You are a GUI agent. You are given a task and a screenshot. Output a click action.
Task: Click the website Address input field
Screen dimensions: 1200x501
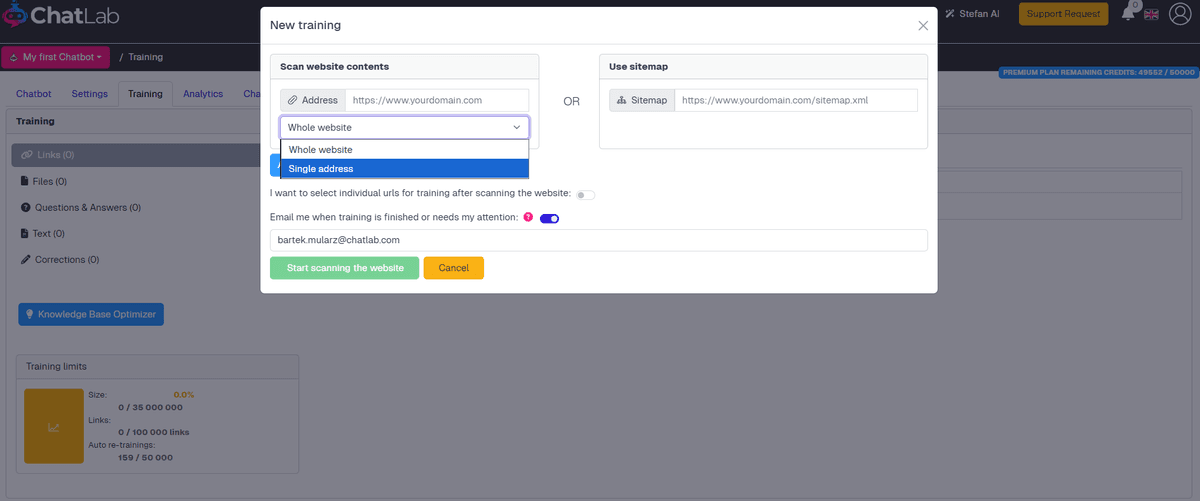(x=436, y=100)
